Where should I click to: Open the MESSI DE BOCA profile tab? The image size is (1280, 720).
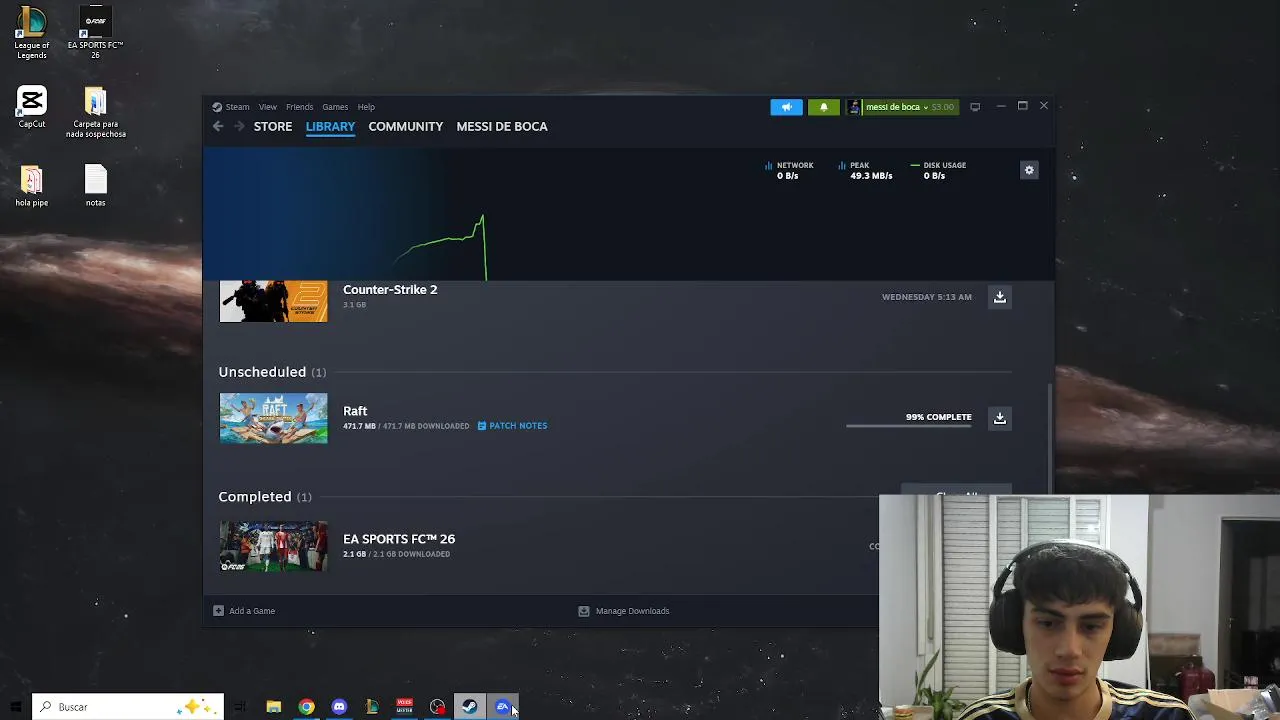pos(502,126)
